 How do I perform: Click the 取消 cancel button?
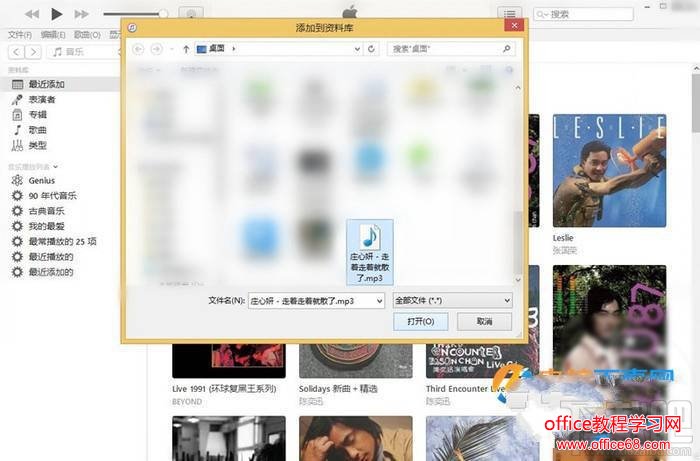tap(484, 321)
